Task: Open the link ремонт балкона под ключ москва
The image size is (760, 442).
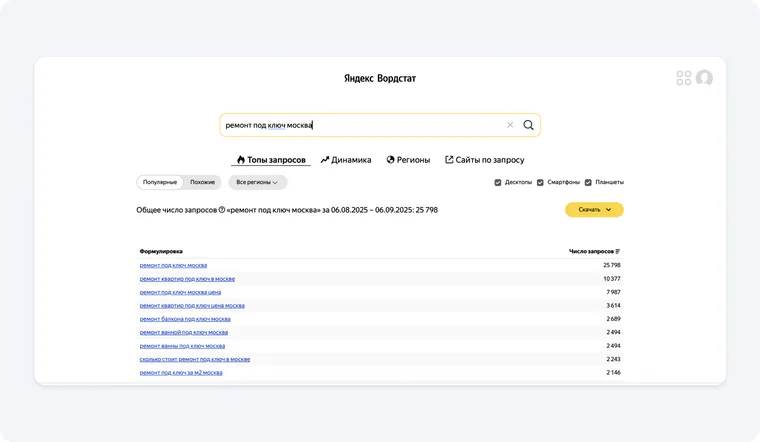Action: pyautogui.click(x=185, y=319)
